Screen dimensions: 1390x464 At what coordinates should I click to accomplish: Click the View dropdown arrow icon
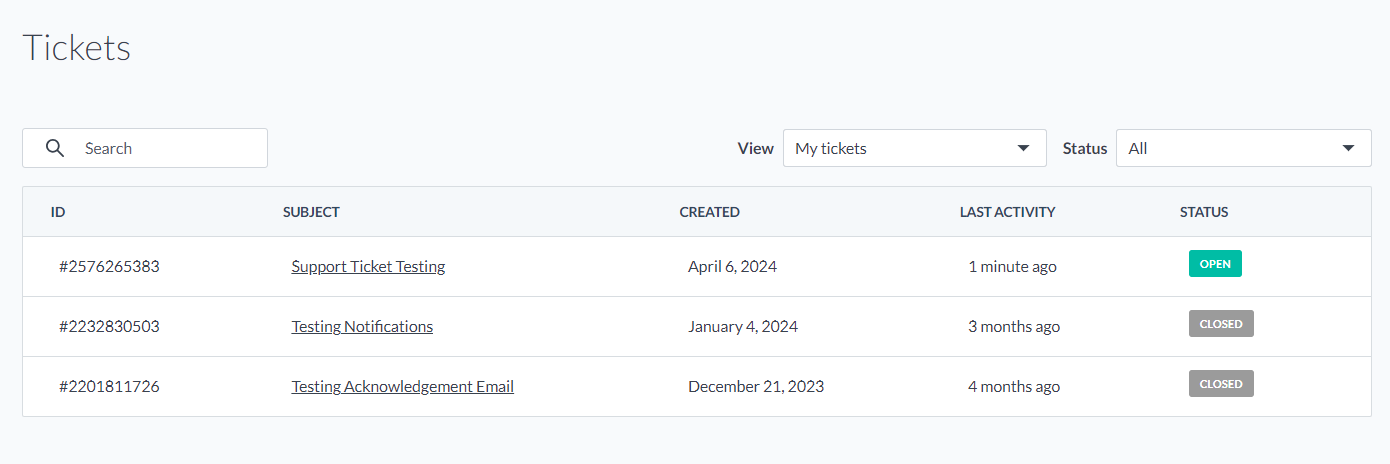[1023, 148]
